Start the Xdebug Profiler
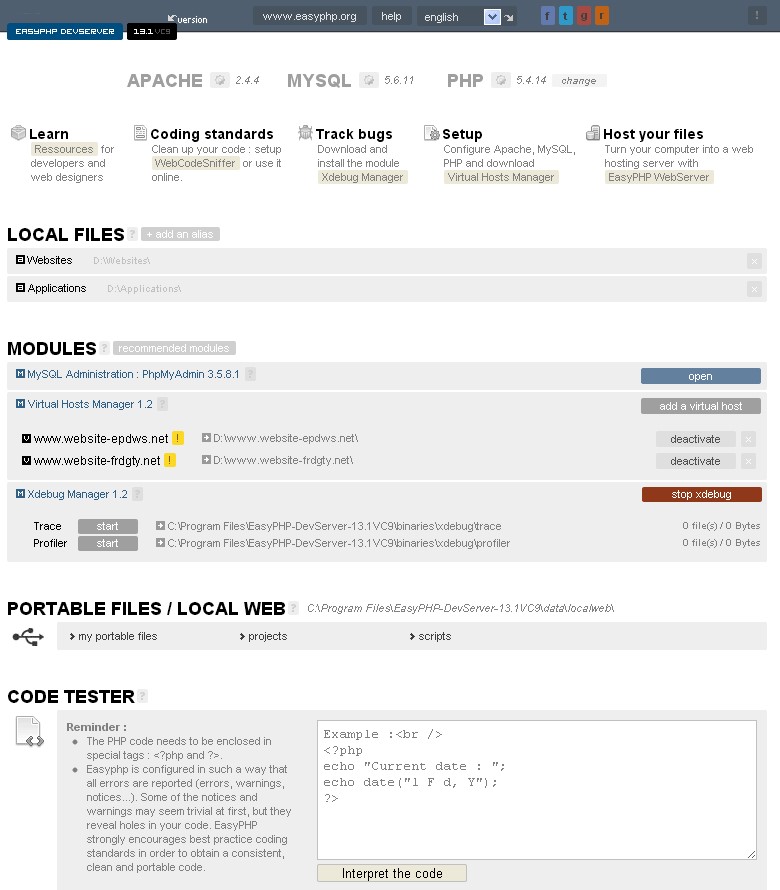780x890 pixels. [x=108, y=544]
